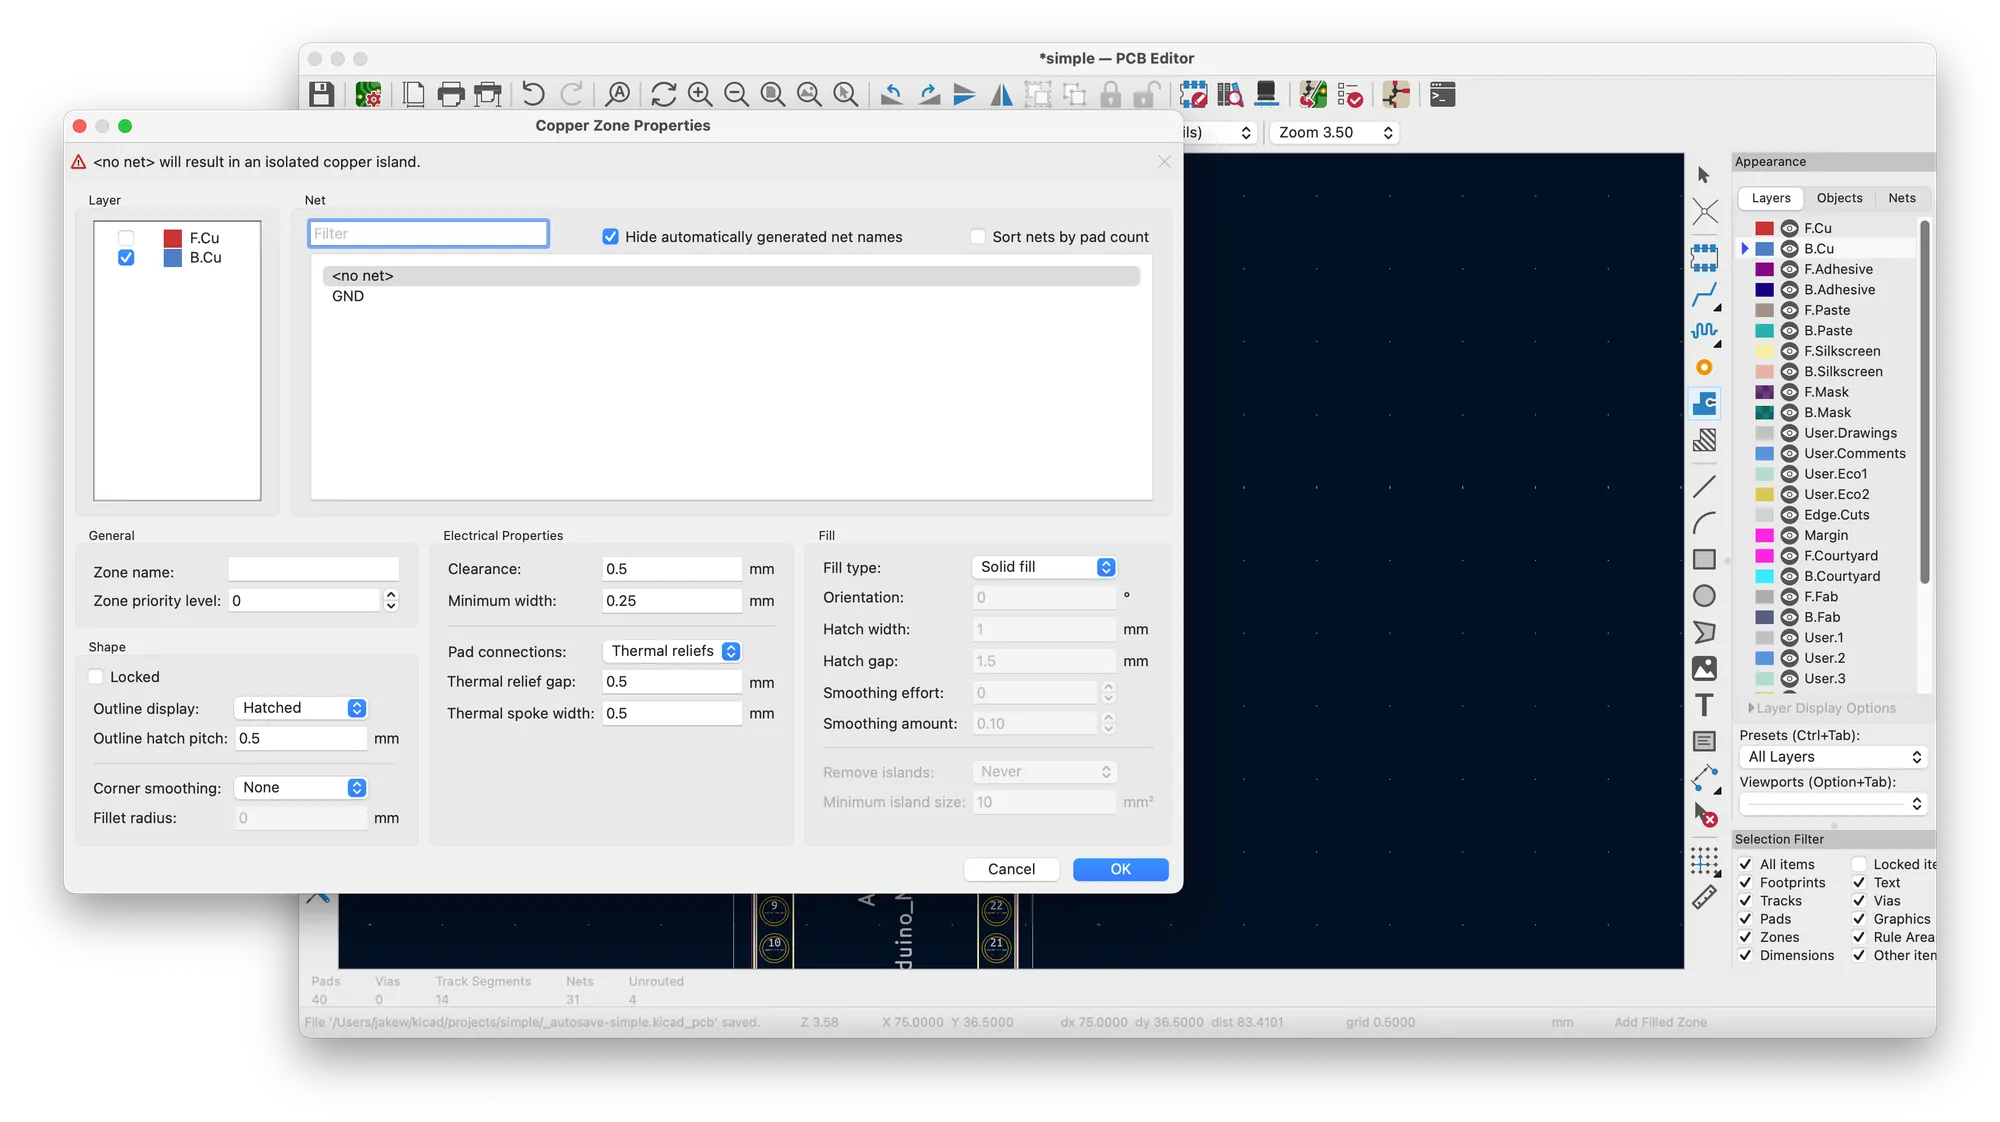Choose the Draw circle tool

point(1704,596)
